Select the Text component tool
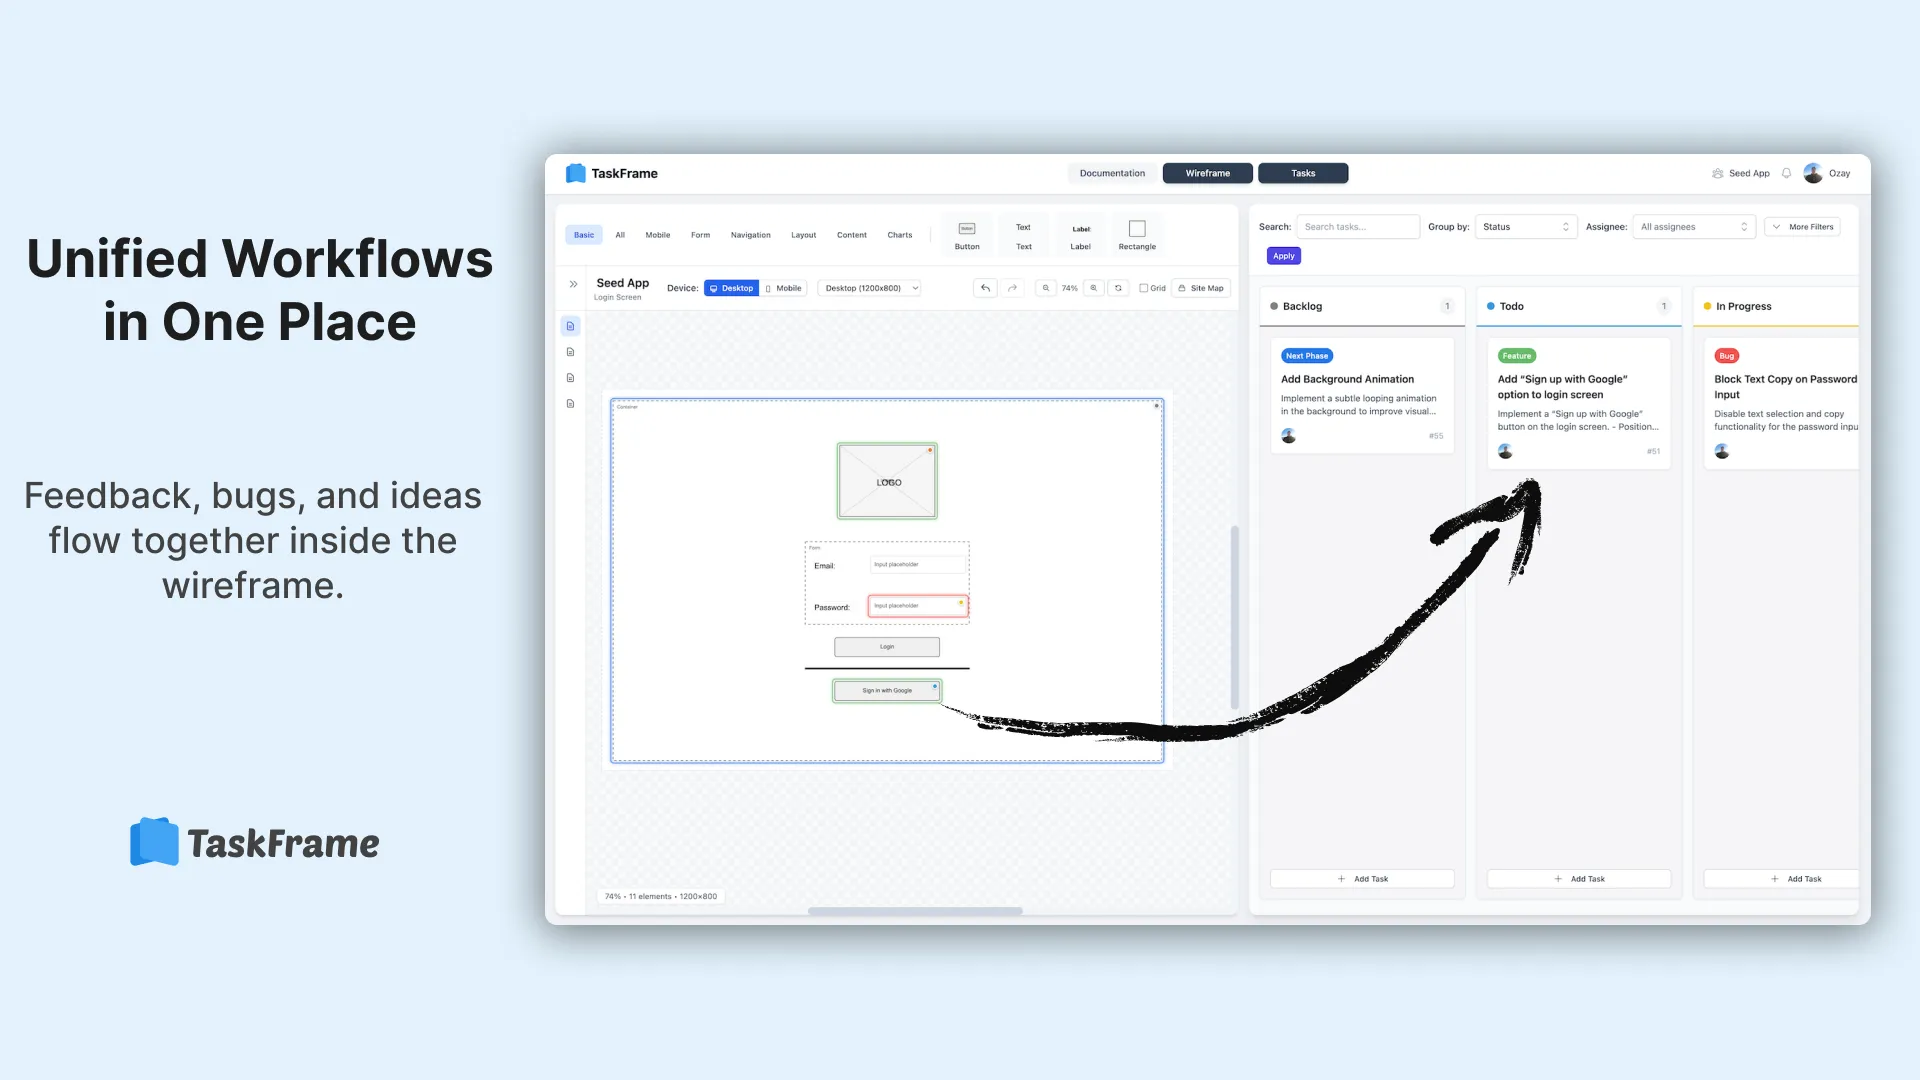The height and width of the screenshot is (1080, 1920). 1023,234
